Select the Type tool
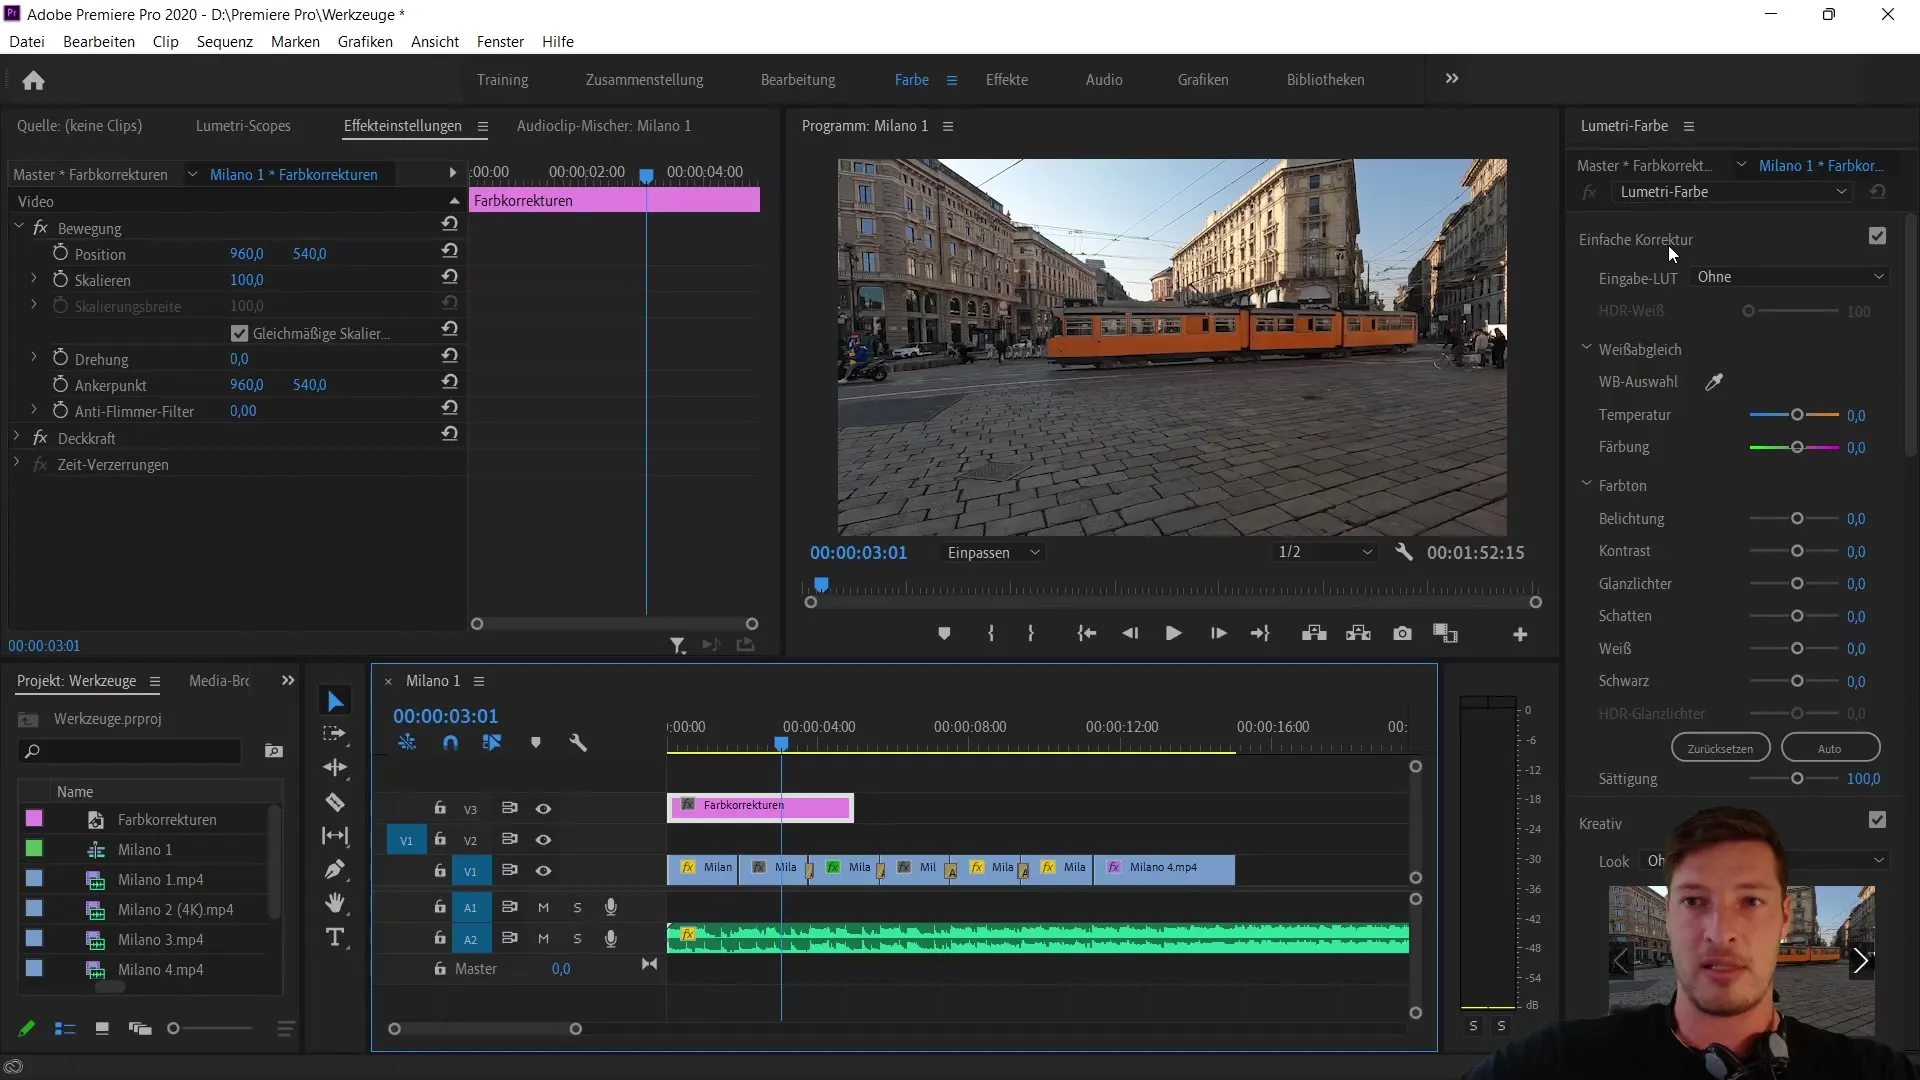The image size is (1920, 1080). pyautogui.click(x=335, y=938)
